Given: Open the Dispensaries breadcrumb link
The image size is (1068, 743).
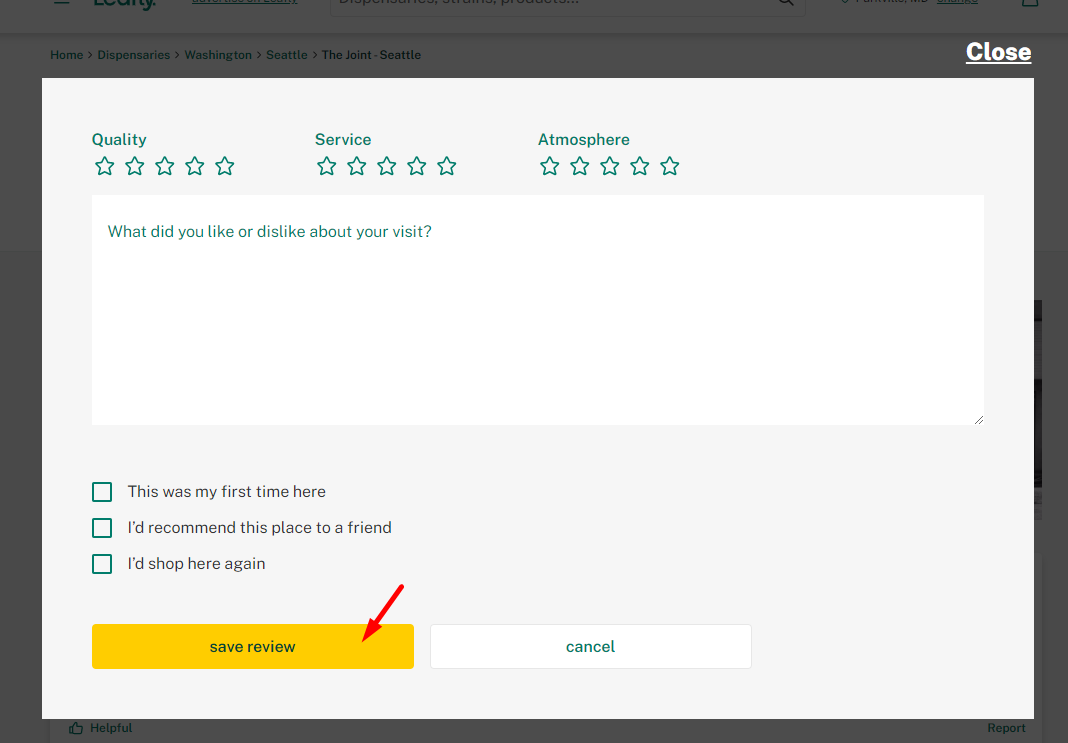Looking at the screenshot, I should 134,54.
